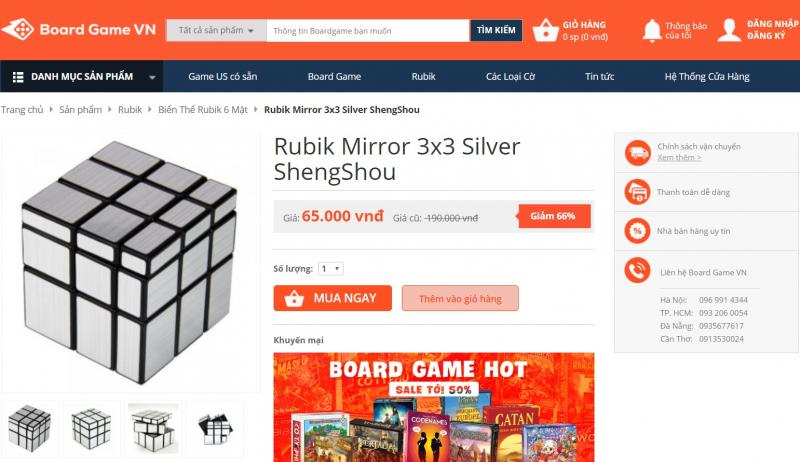Expand the 'Tất cả sản phẩm' category dropdown
800x462 pixels.
[x=216, y=31]
